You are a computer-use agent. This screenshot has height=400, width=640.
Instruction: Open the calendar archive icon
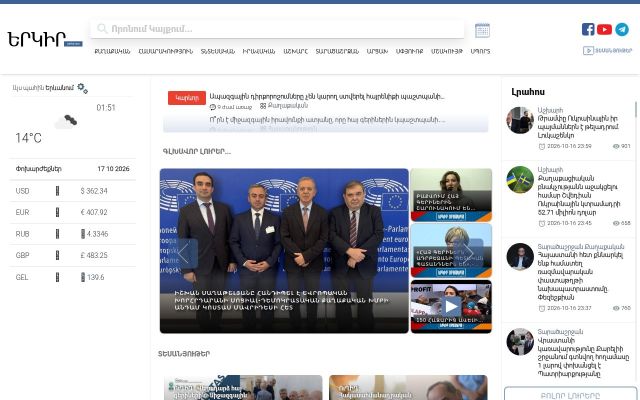(482, 30)
